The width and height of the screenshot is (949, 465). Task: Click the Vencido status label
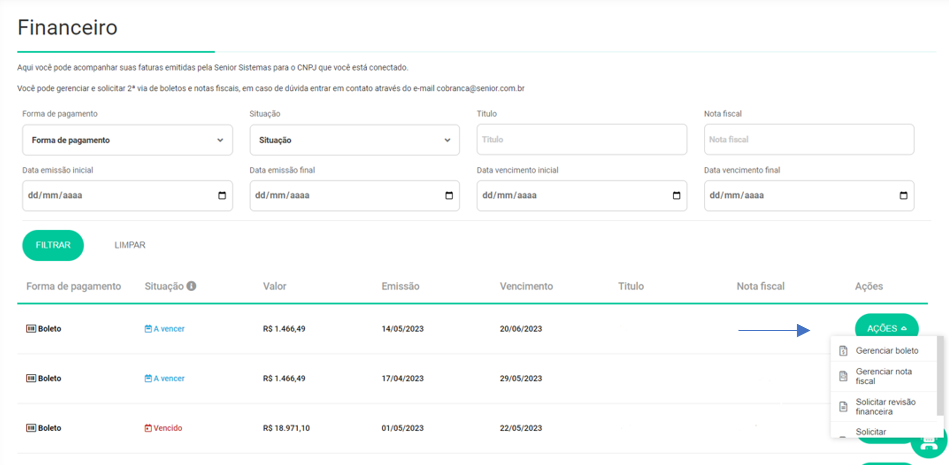163,428
